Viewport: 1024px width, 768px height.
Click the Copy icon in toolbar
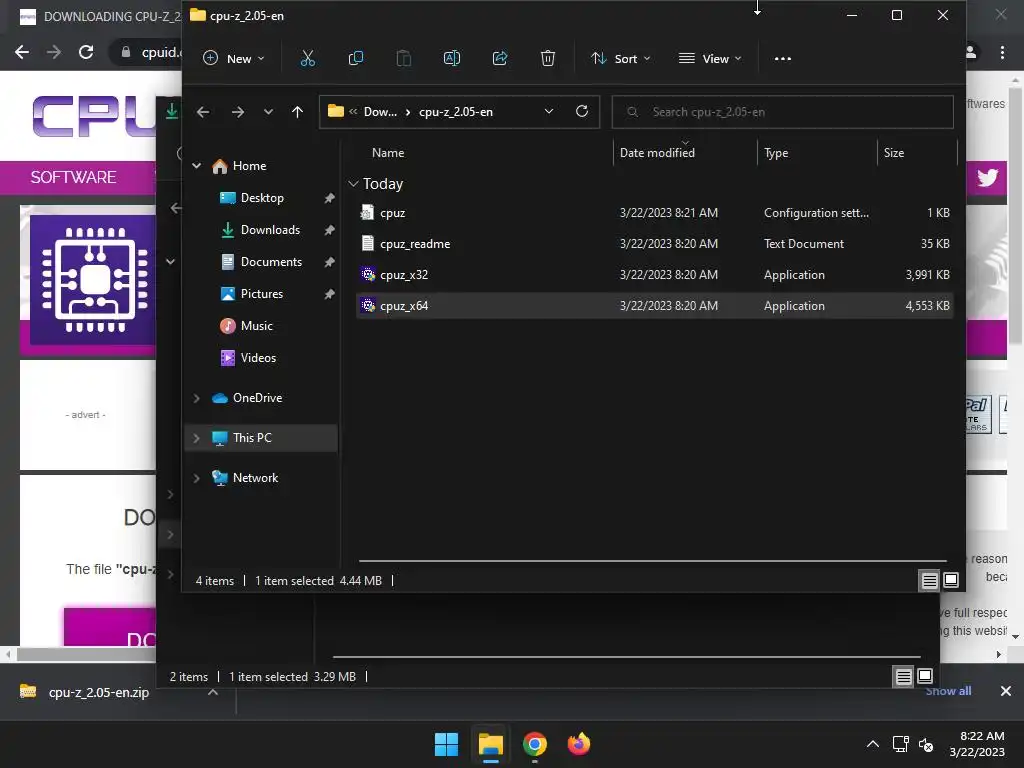(356, 59)
